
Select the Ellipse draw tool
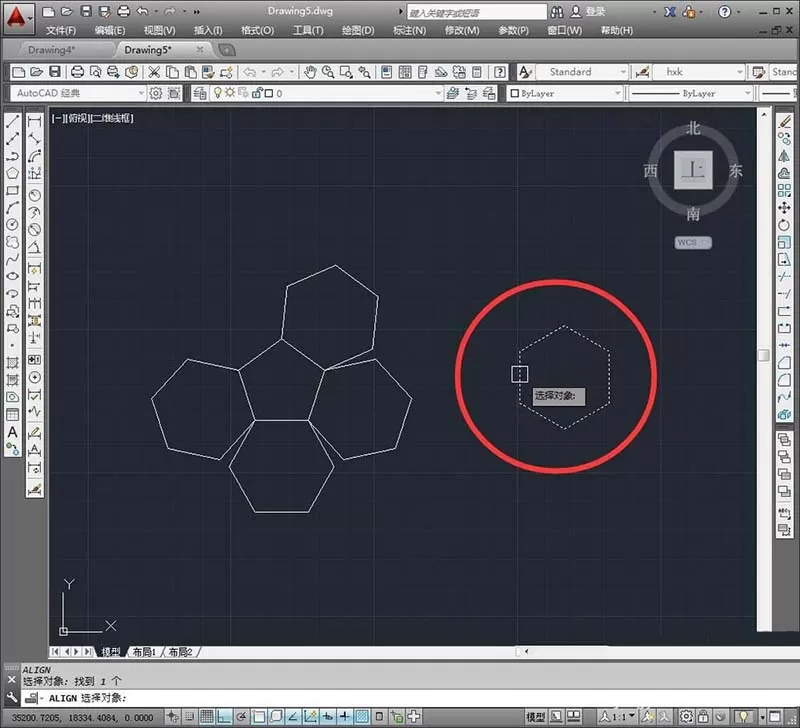point(12,276)
